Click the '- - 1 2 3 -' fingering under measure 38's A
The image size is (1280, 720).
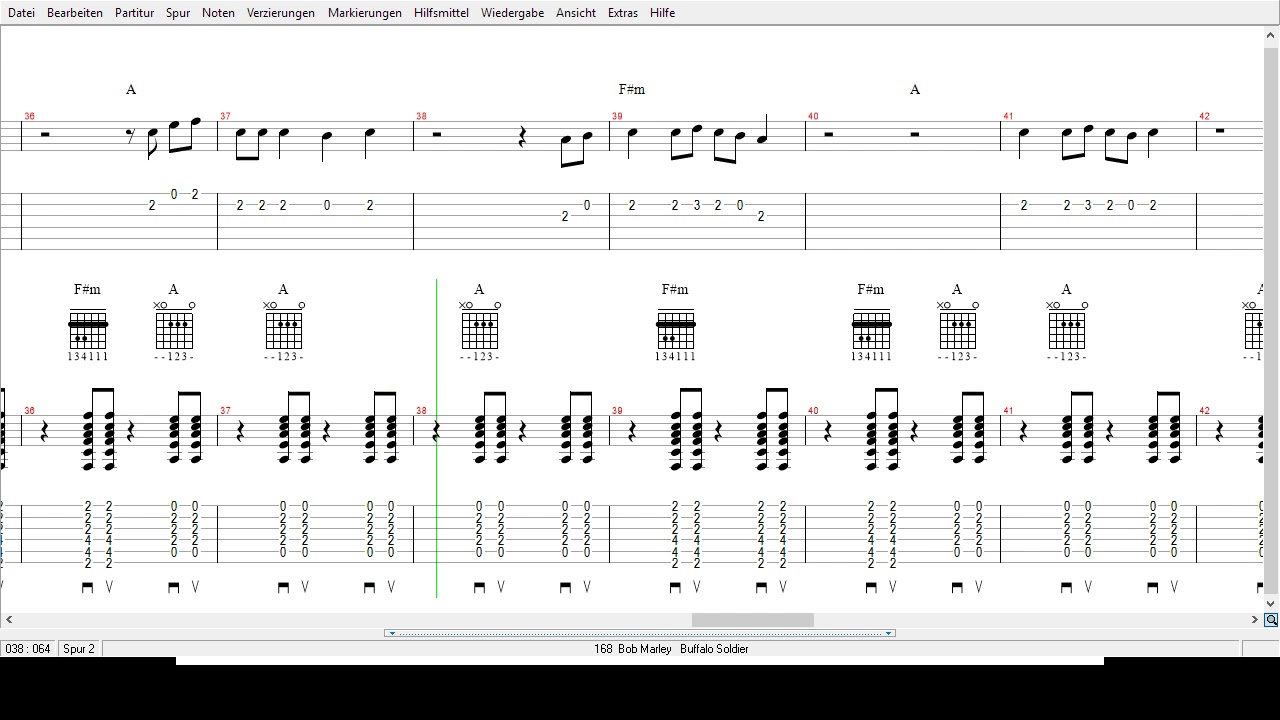coord(480,357)
